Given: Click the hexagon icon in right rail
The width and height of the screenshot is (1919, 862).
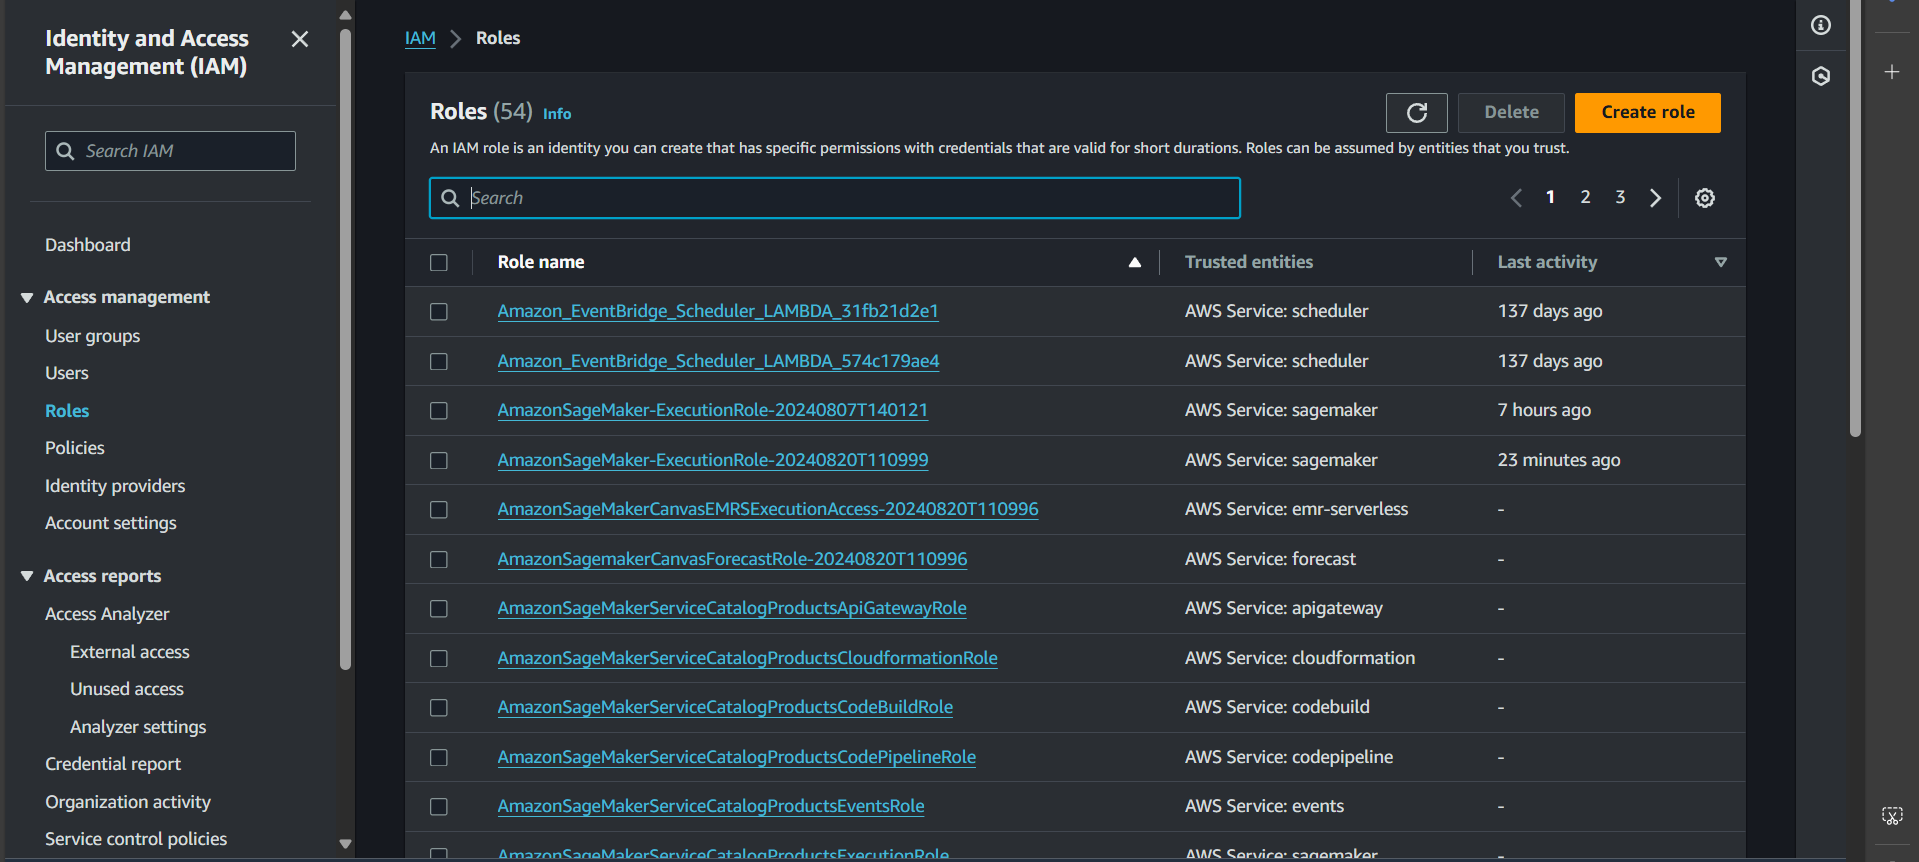Looking at the screenshot, I should 1820,76.
